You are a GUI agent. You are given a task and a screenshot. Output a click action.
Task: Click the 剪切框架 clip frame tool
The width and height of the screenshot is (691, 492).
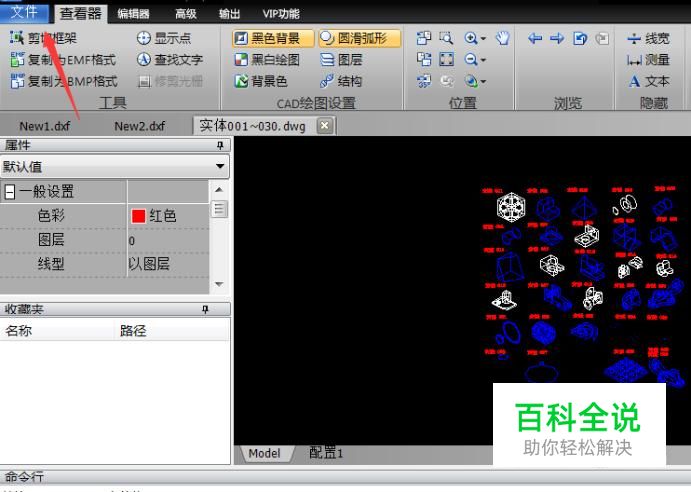tap(43, 38)
